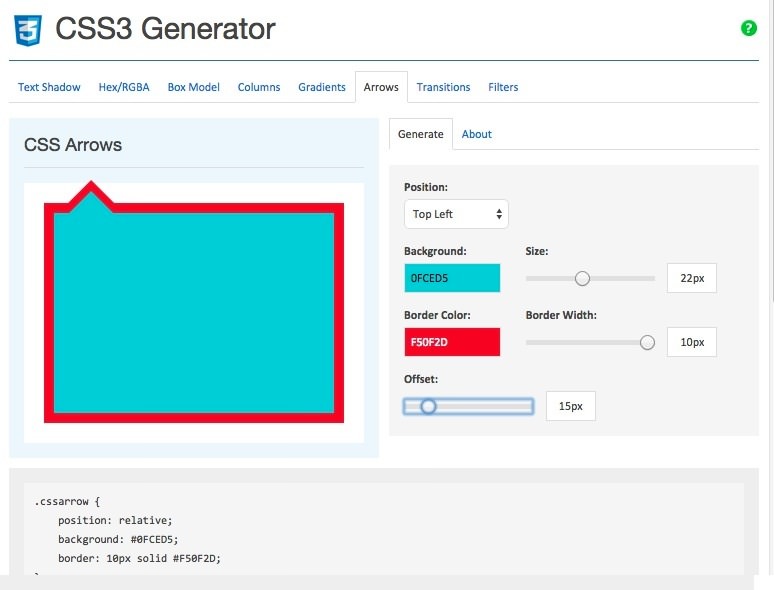The width and height of the screenshot is (774, 590).
Task: Open the Transitions tab
Action: click(443, 87)
